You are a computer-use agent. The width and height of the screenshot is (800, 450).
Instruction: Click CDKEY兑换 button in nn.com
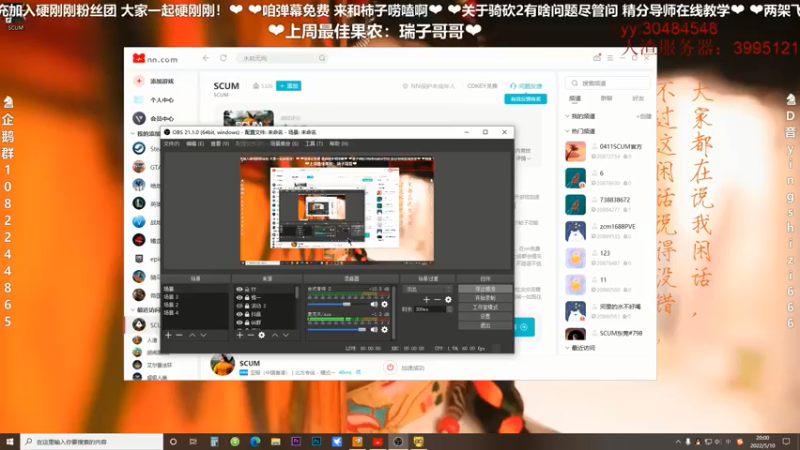pyautogui.click(x=482, y=86)
